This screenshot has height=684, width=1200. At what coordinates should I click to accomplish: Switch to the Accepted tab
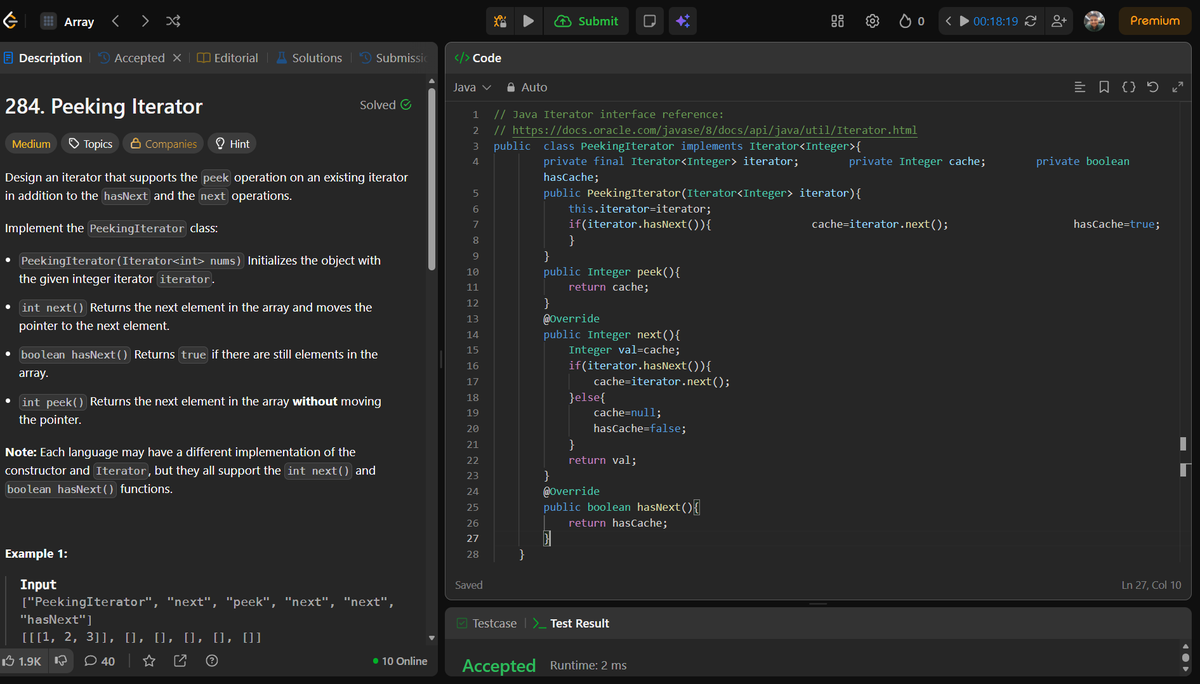131,58
